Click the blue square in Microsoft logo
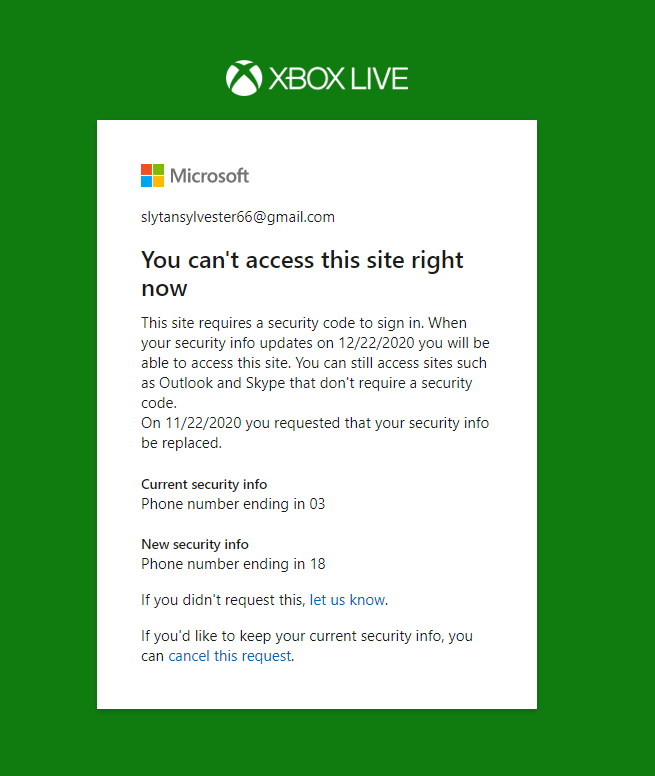Screen dimensions: 655x776 146,181
